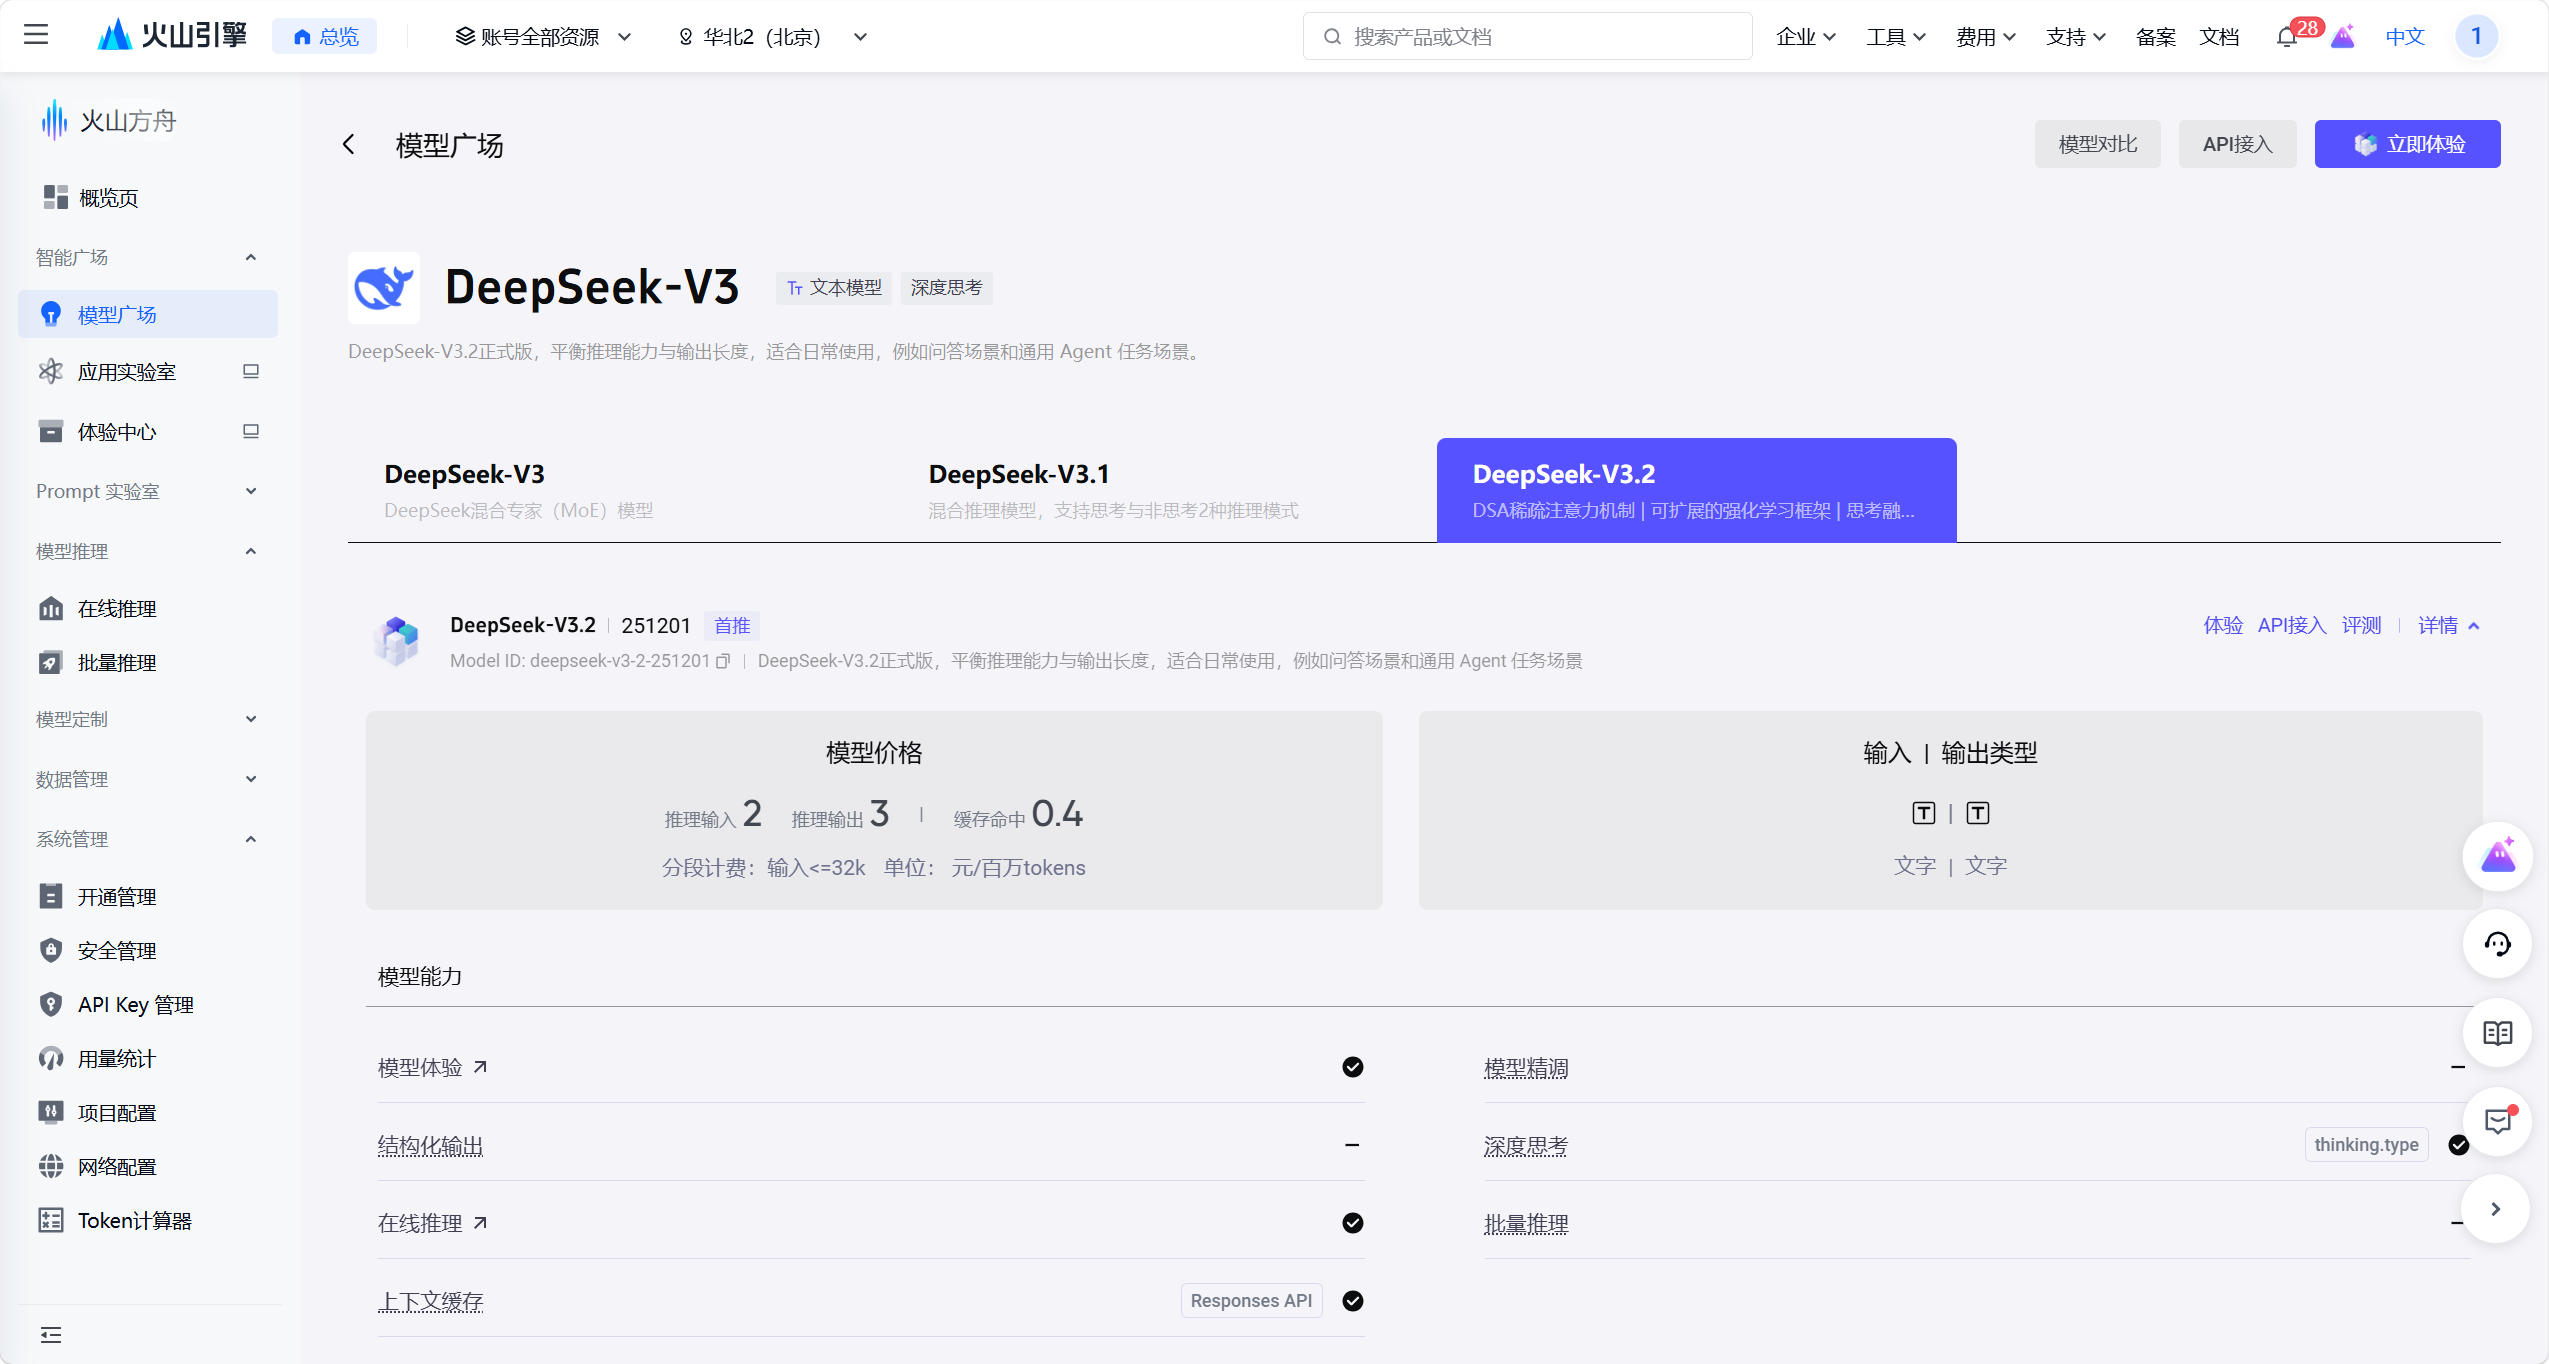The height and width of the screenshot is (1364, 2549).
Task: Click the 深度思考 capability label
Action: coord(1526,1146)
